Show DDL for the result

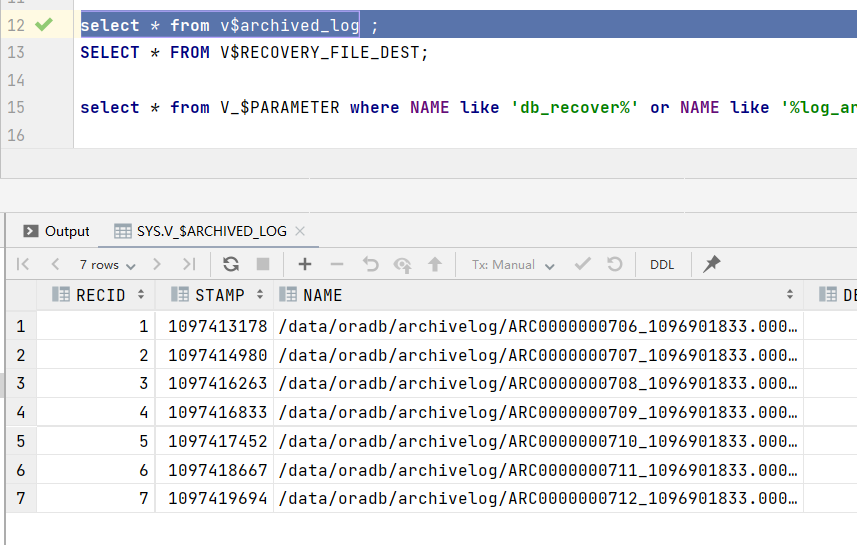coord(662,265)
